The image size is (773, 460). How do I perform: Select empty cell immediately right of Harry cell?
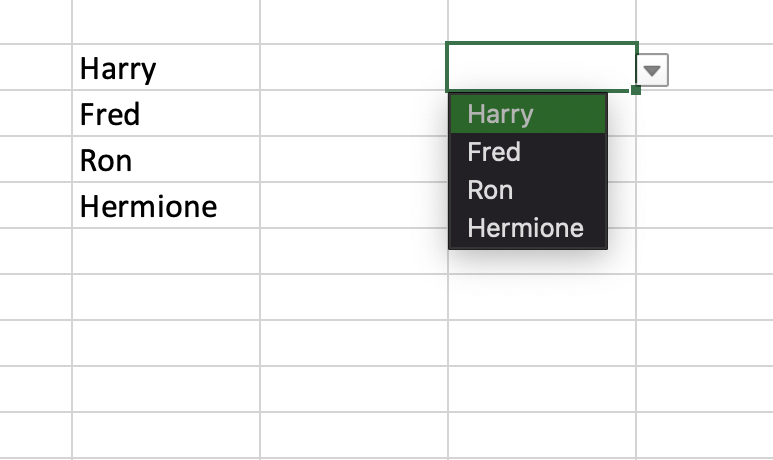(x=353, y=68)
